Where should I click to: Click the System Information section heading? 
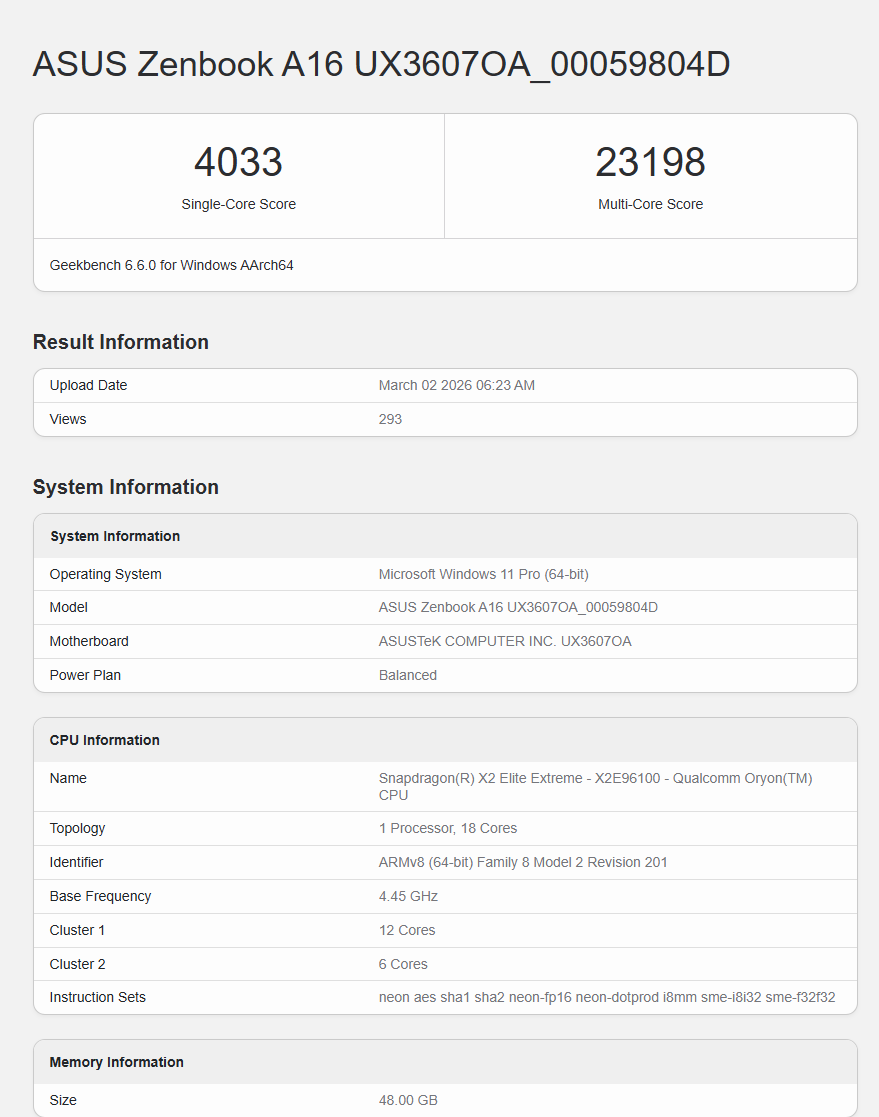click(x=126, y=487)
